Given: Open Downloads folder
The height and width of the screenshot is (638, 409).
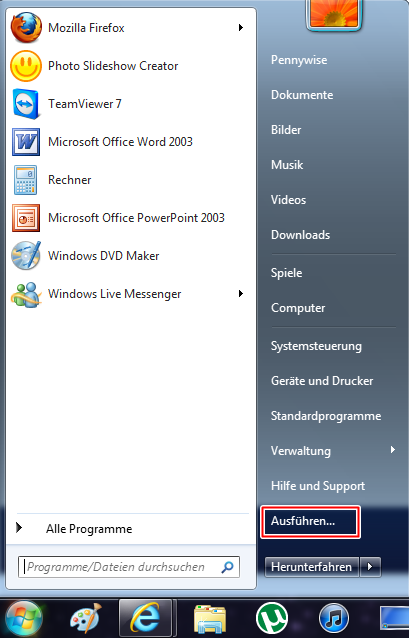Looking at the screenshot, I should point(300,235).
